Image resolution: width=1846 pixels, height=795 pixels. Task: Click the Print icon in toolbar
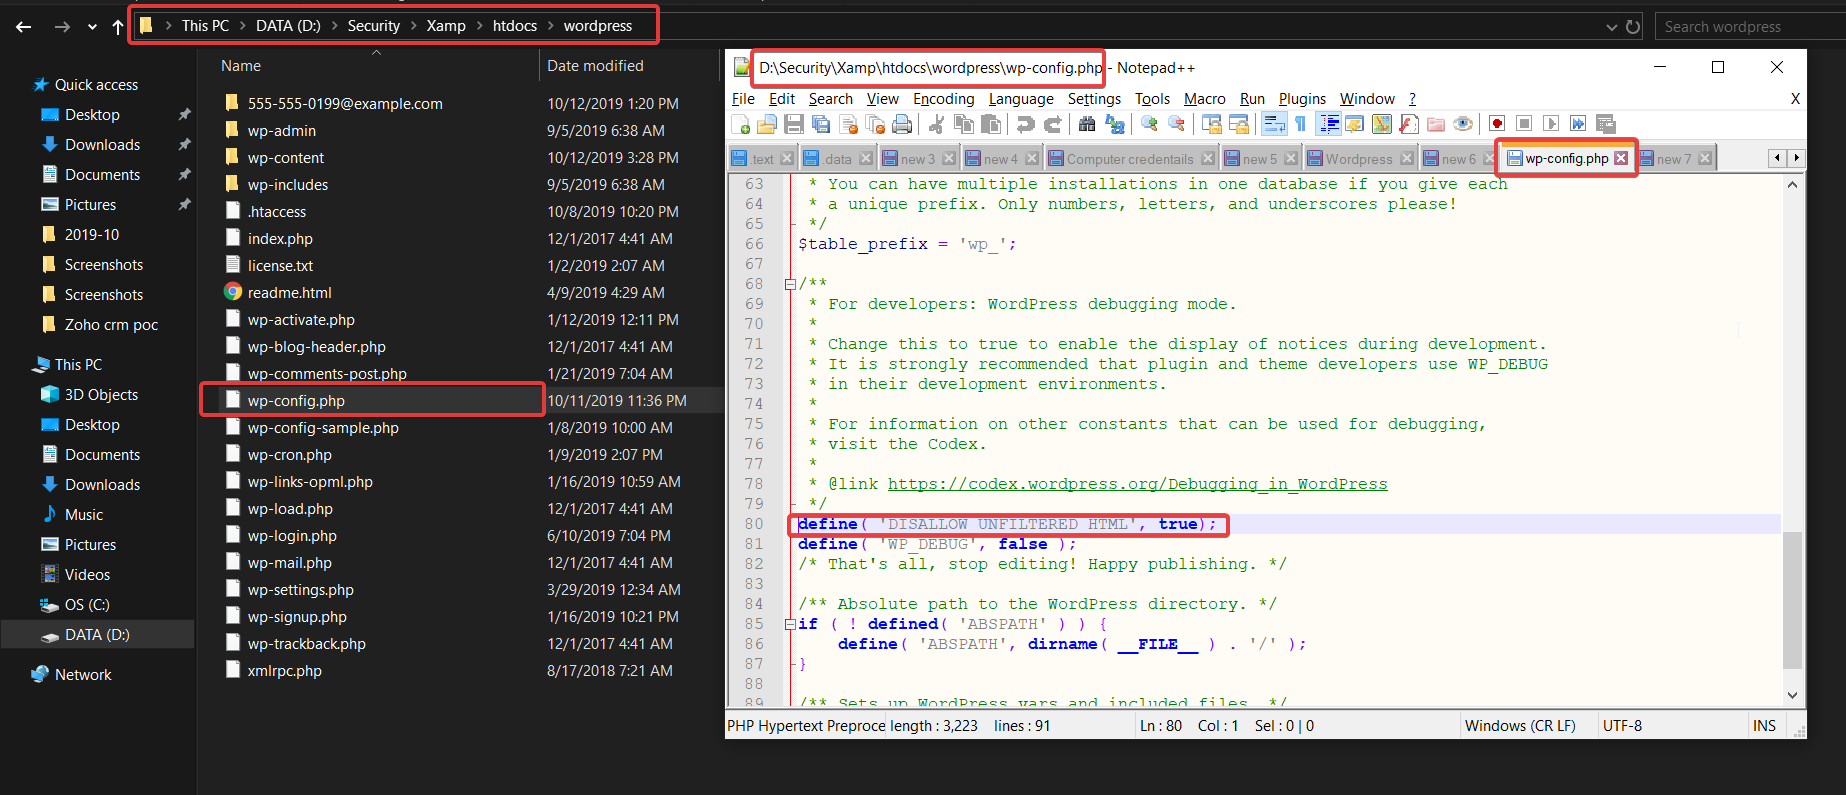pyautogui.click(x=902, y=124)
